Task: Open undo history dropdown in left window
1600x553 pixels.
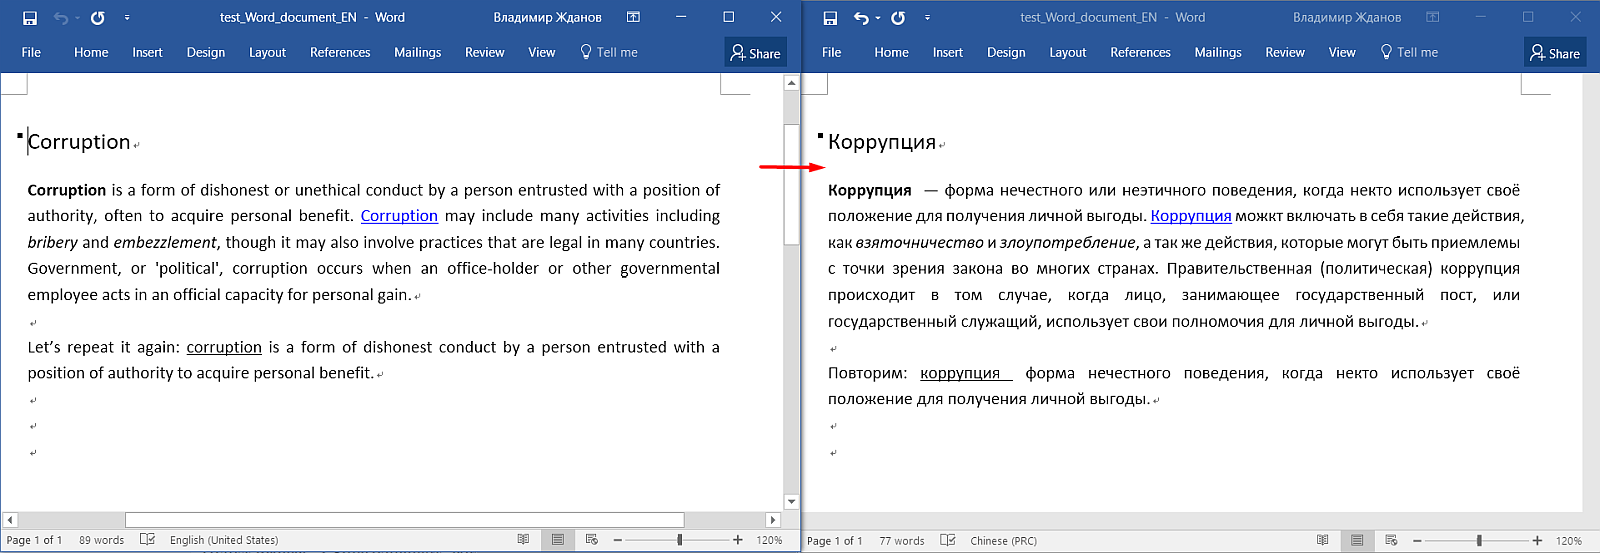Action: tap(77, 18)
